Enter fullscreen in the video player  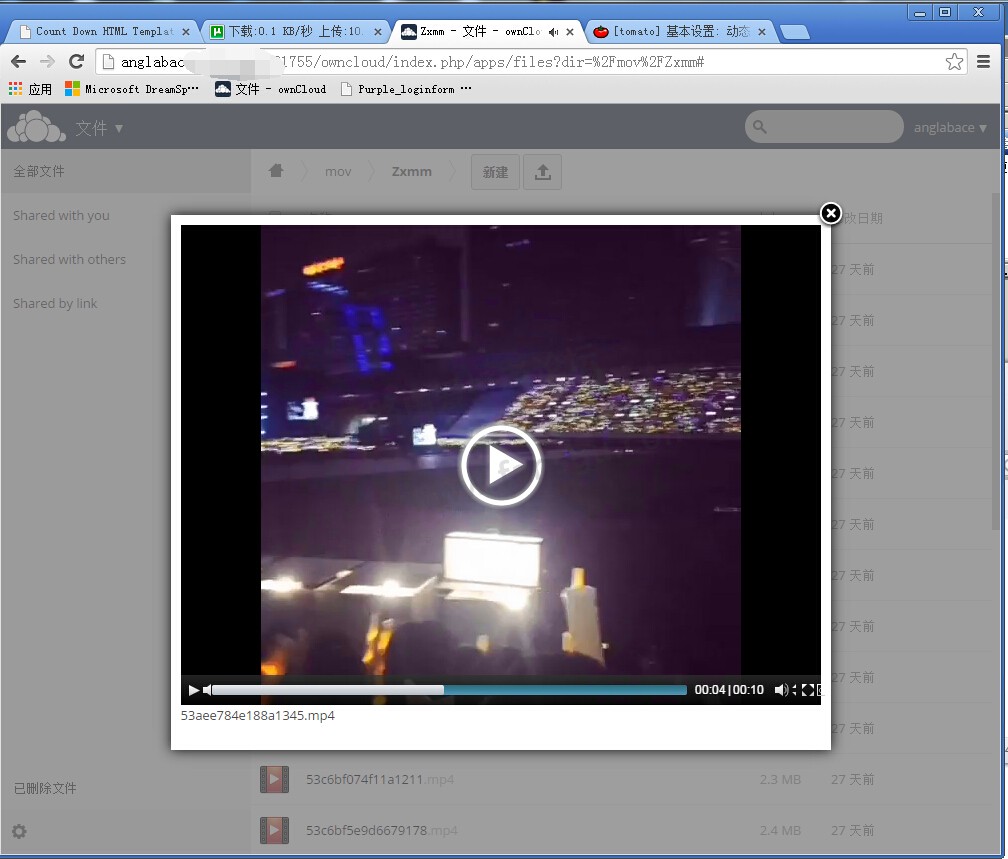click(807, 690)
